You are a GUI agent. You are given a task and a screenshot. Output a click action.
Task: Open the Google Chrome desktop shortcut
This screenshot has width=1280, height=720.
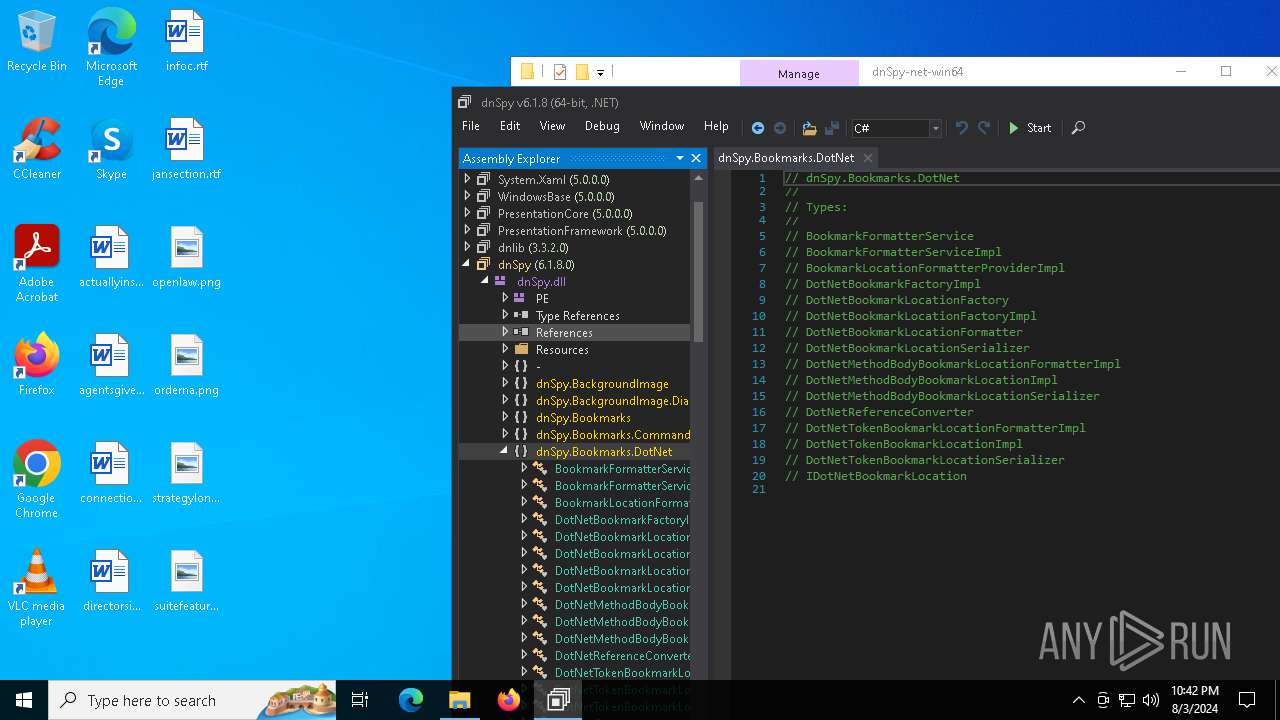tap(37, 479)
